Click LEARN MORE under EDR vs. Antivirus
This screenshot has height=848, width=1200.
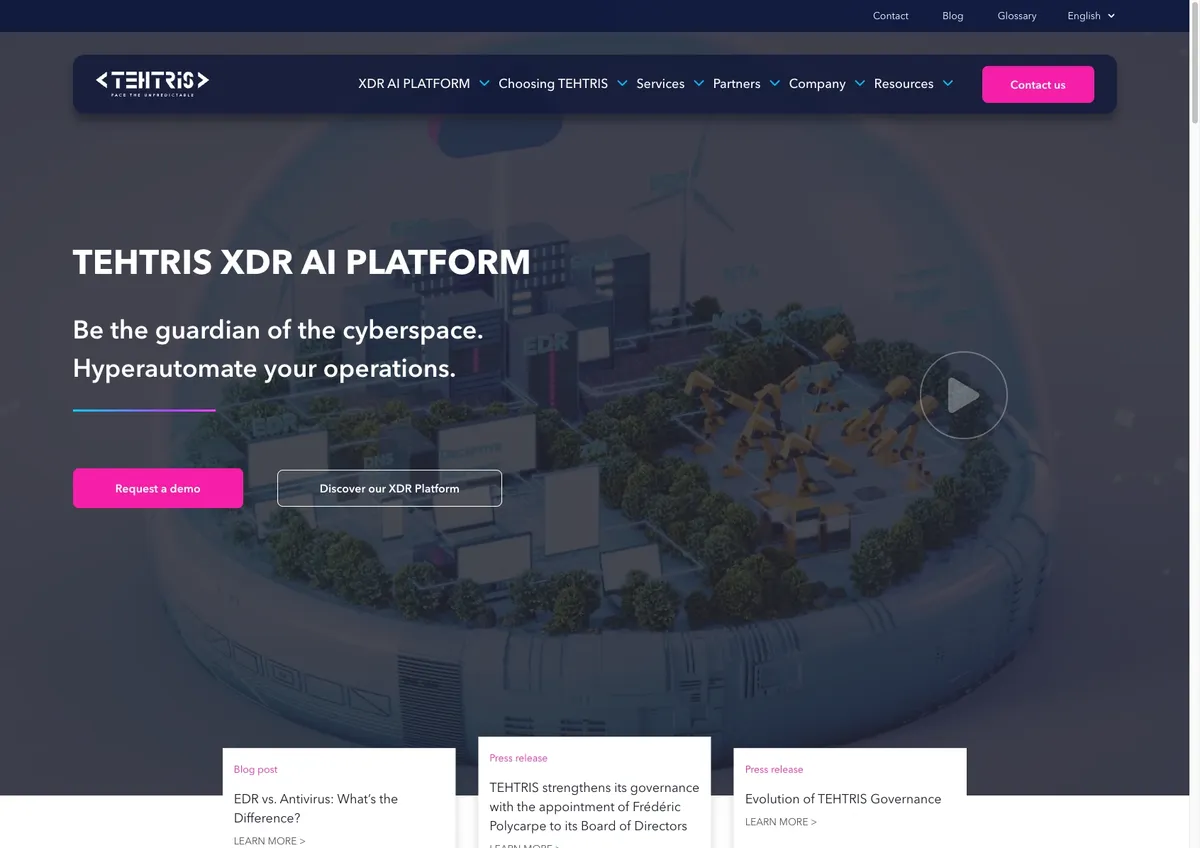(270, 841)
